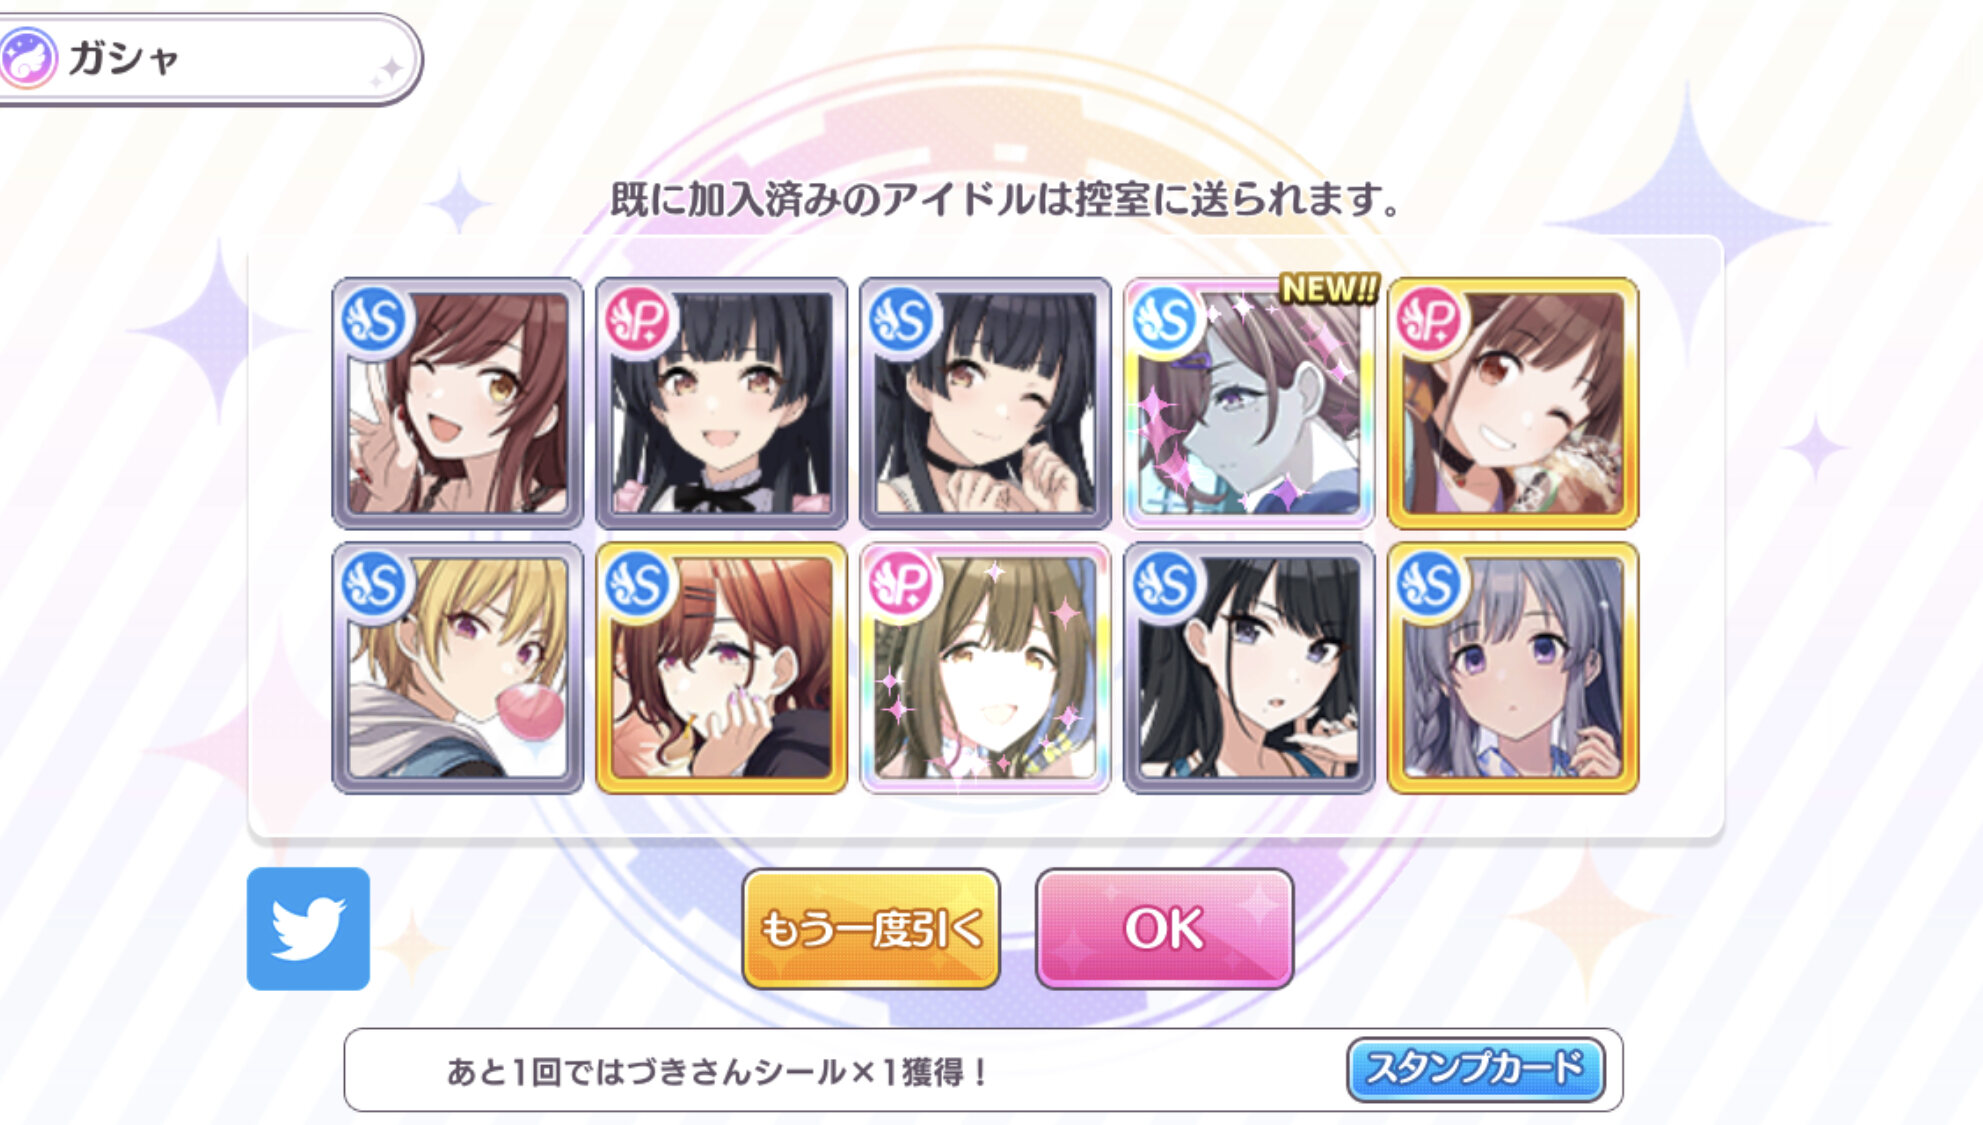Click the blue Twitter share icon
This screenshot has height=1125, width=1983.
tap(308, 928)
